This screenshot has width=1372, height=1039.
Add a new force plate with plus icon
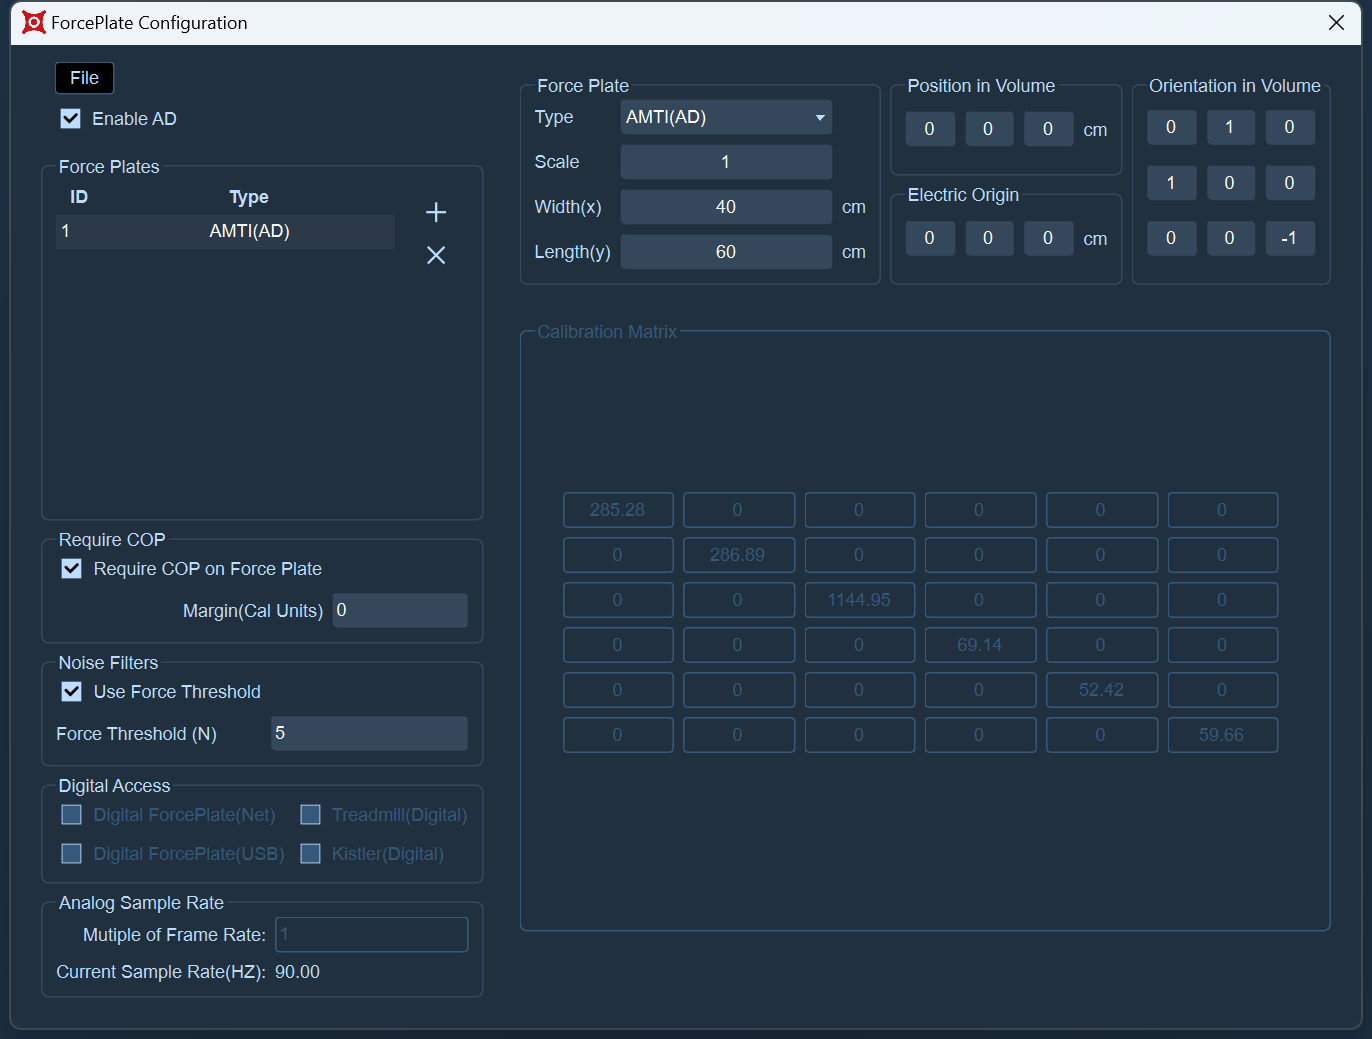(436, 212)
